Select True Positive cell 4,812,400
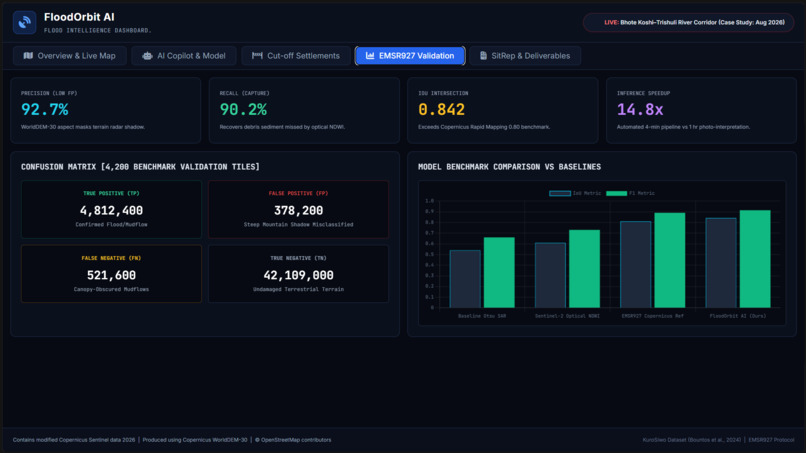This screenshot has height=453, width=806. tap(111, 209)
